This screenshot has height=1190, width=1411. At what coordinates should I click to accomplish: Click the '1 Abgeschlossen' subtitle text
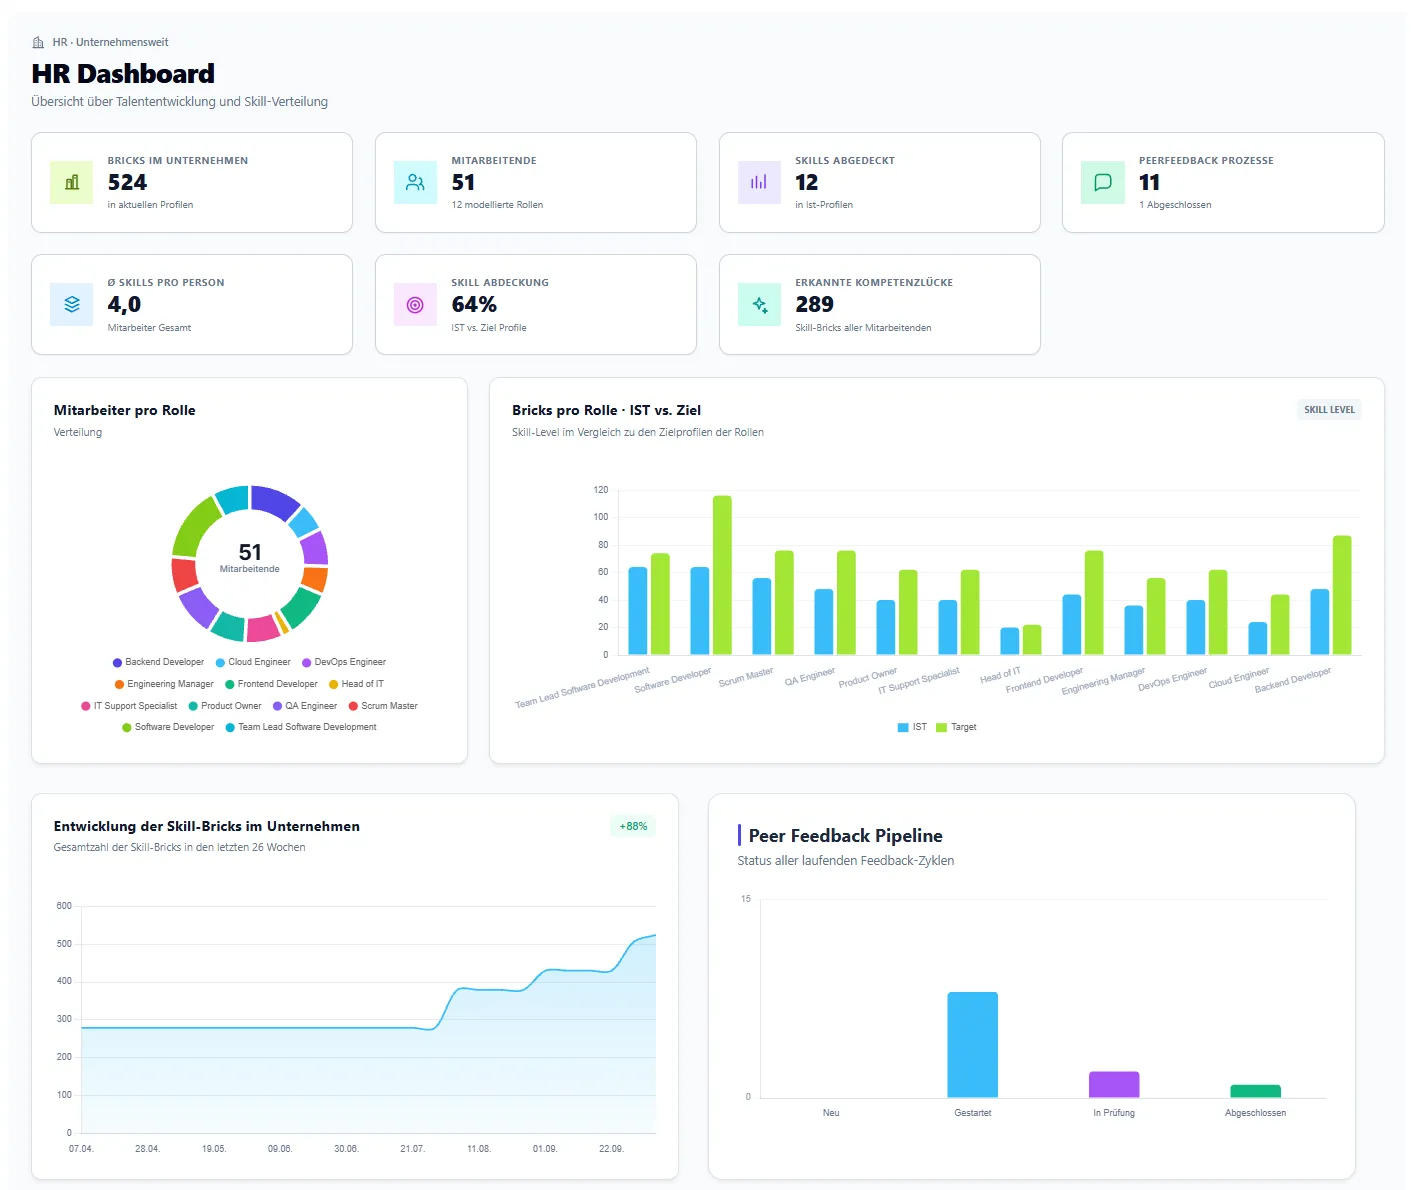pos(1175,205)
